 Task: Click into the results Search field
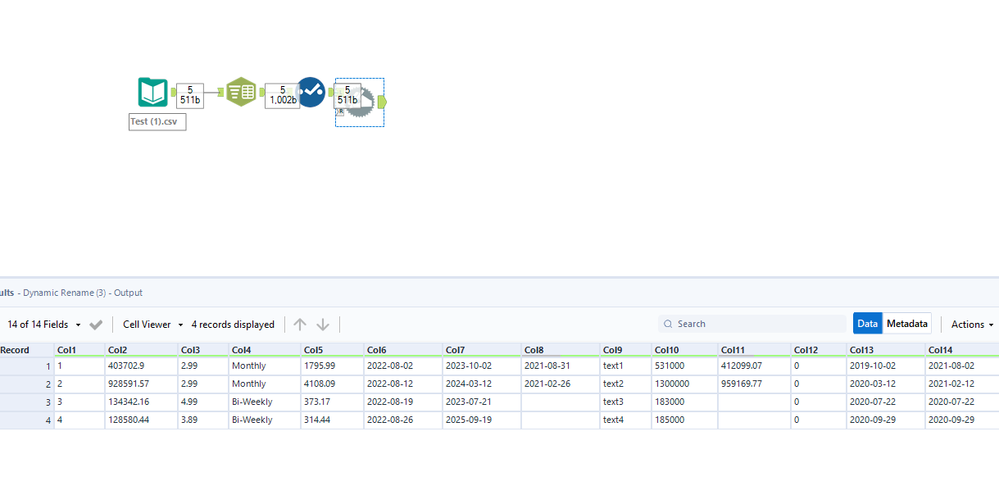pos(752,324)
